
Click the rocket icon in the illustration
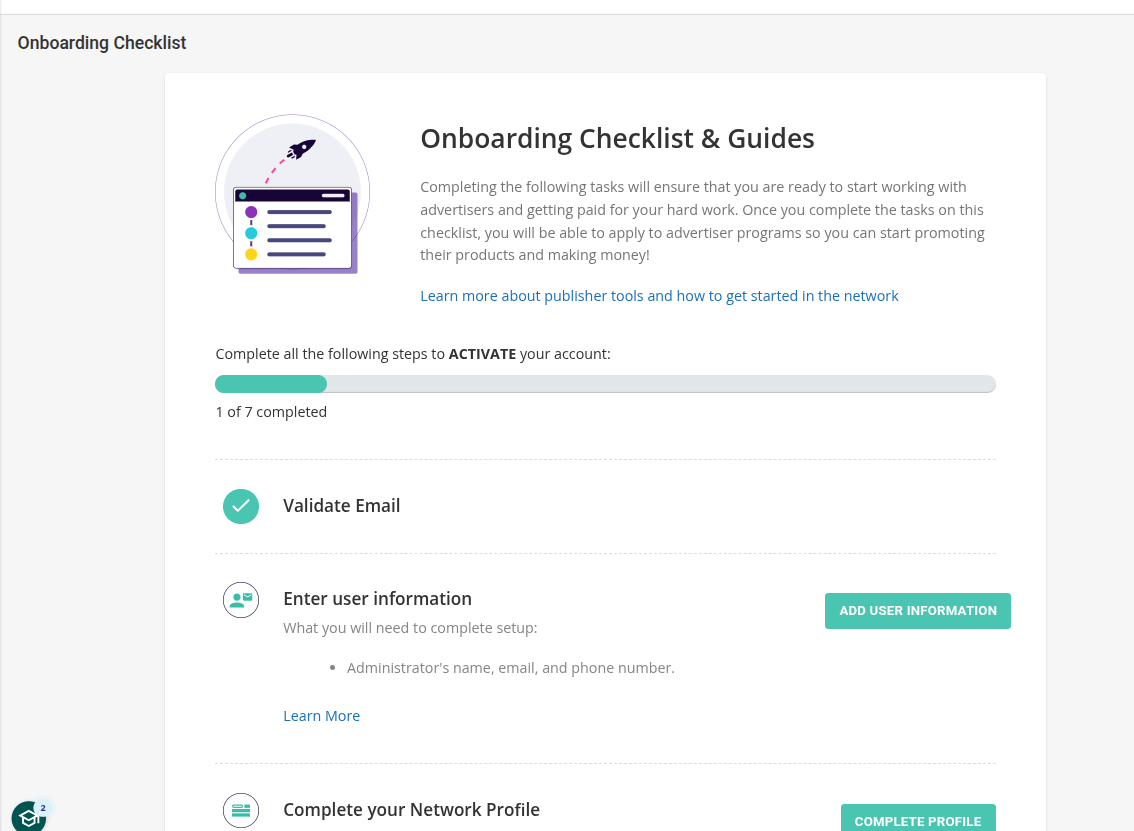point(300,150)
